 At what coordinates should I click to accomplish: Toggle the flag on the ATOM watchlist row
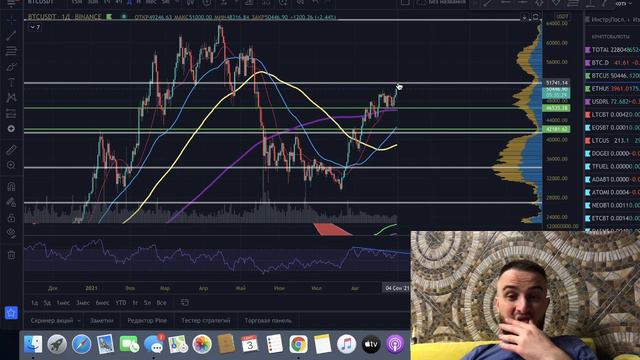point(588,192)
